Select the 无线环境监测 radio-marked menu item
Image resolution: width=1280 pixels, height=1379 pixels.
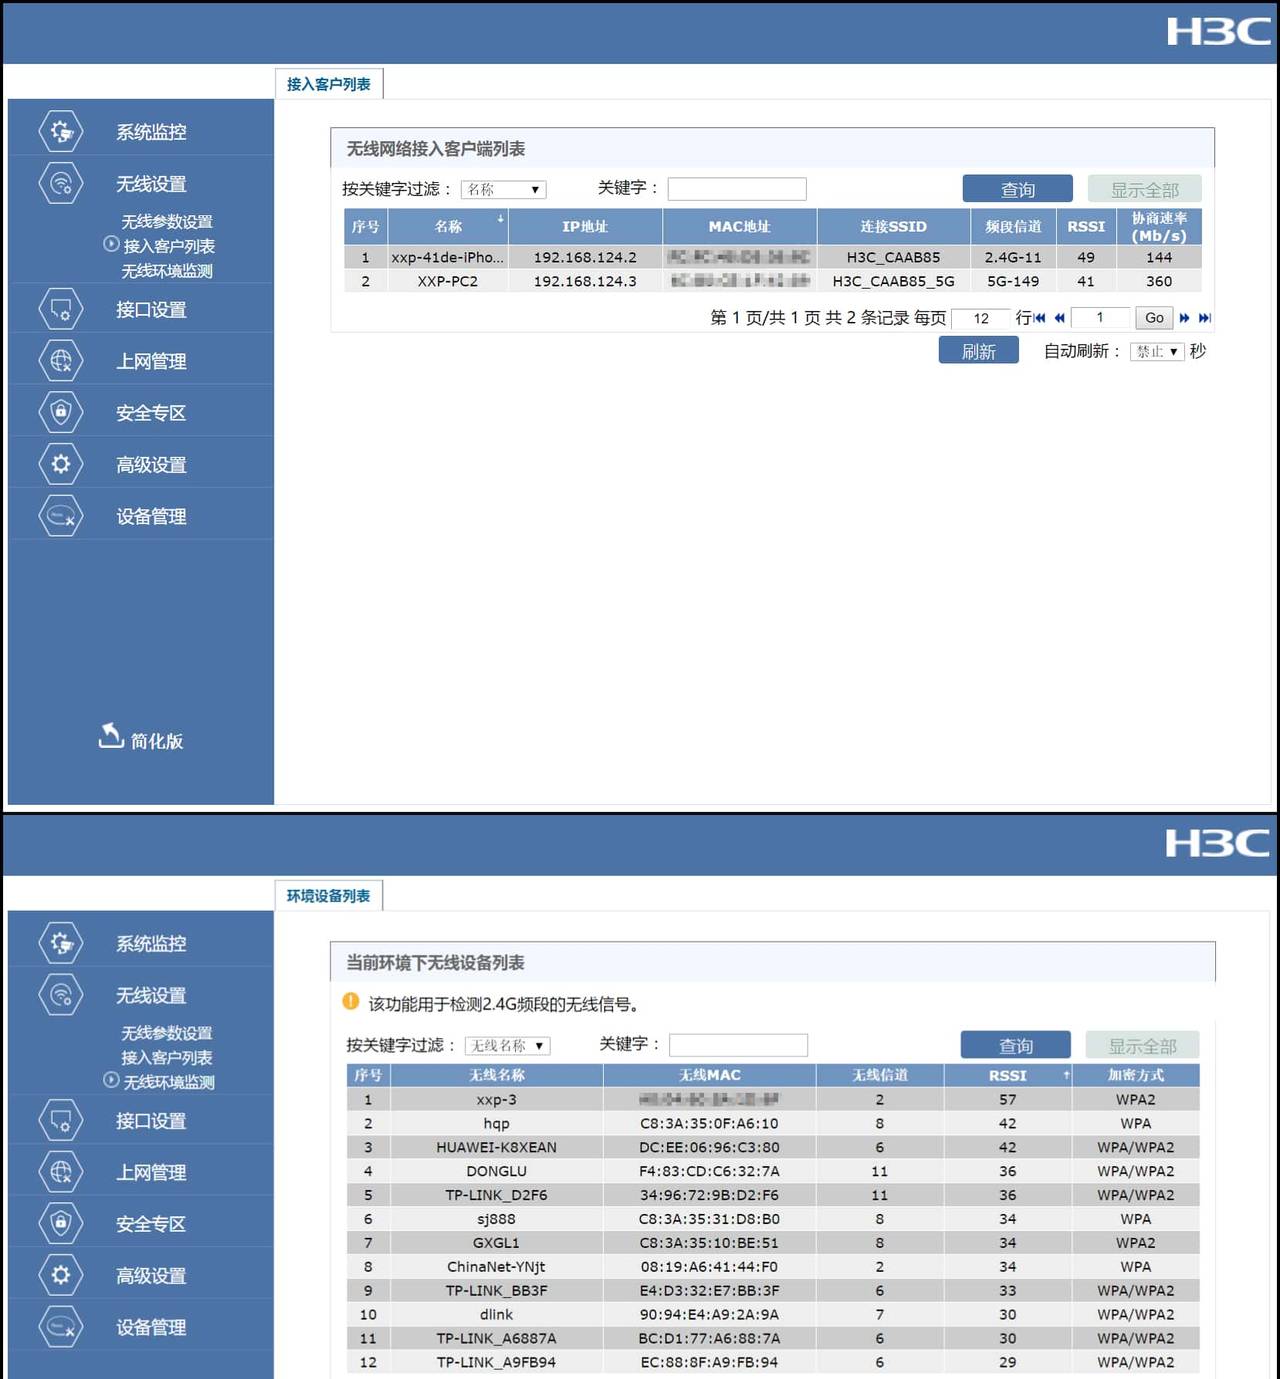[168, 1082]
